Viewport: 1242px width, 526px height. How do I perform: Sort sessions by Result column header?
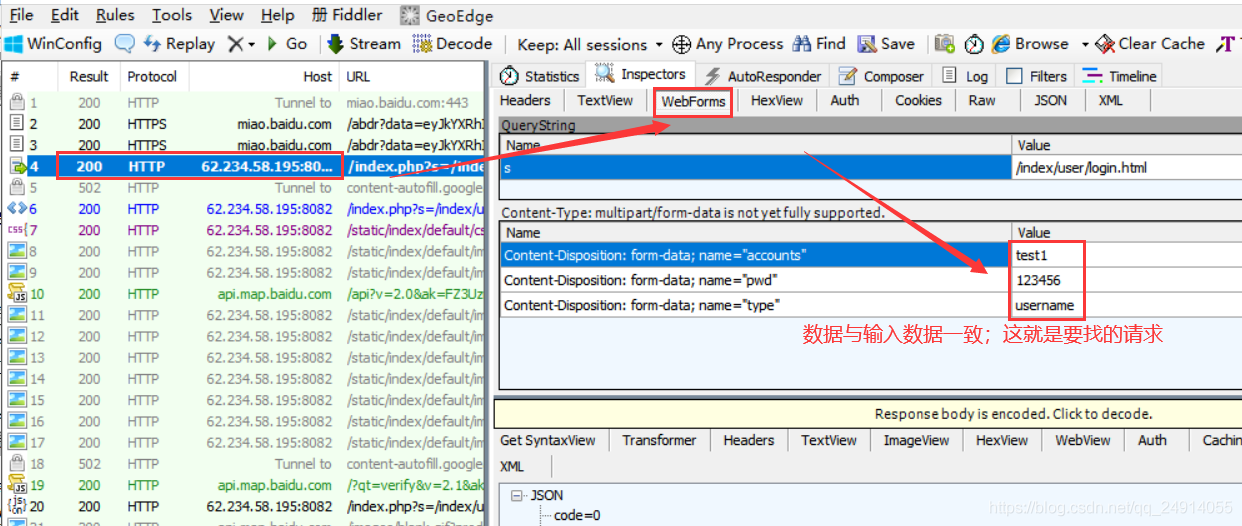pyautogui.click(x=89, y=76)
